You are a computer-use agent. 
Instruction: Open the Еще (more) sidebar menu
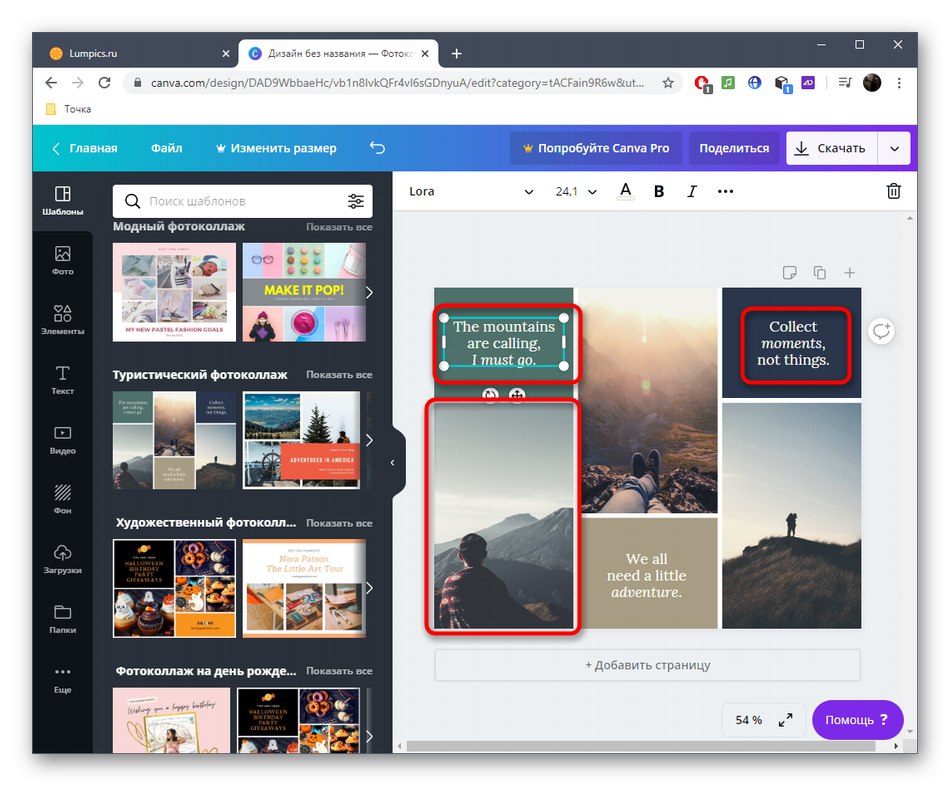coord(62,679)
